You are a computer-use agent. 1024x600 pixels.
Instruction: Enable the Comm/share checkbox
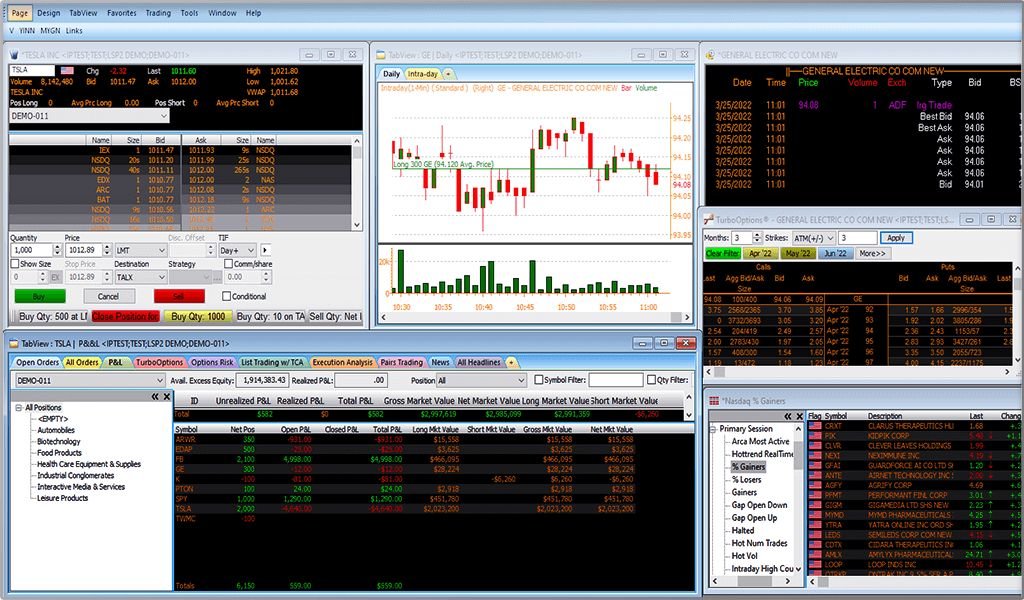point(229,263)
